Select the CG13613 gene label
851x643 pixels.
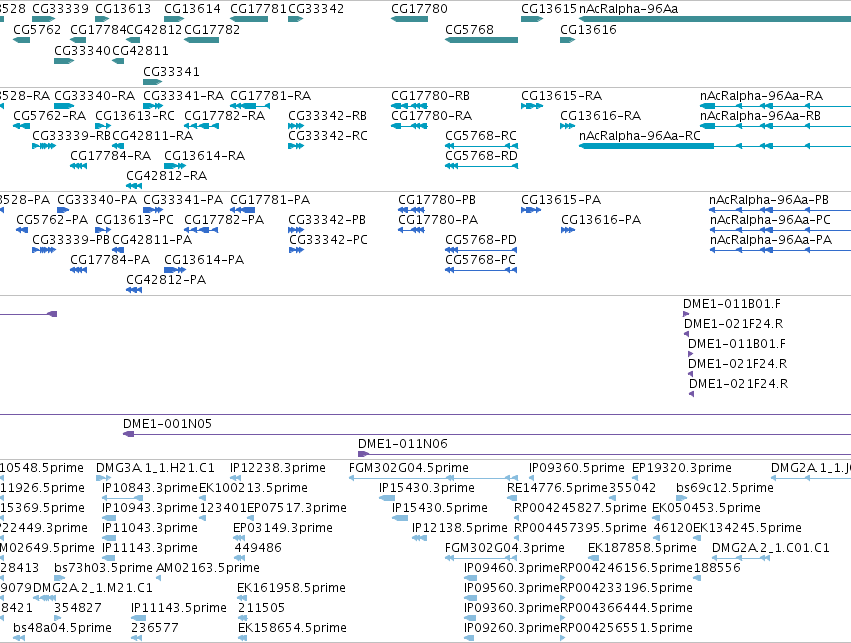pos(123,9)
